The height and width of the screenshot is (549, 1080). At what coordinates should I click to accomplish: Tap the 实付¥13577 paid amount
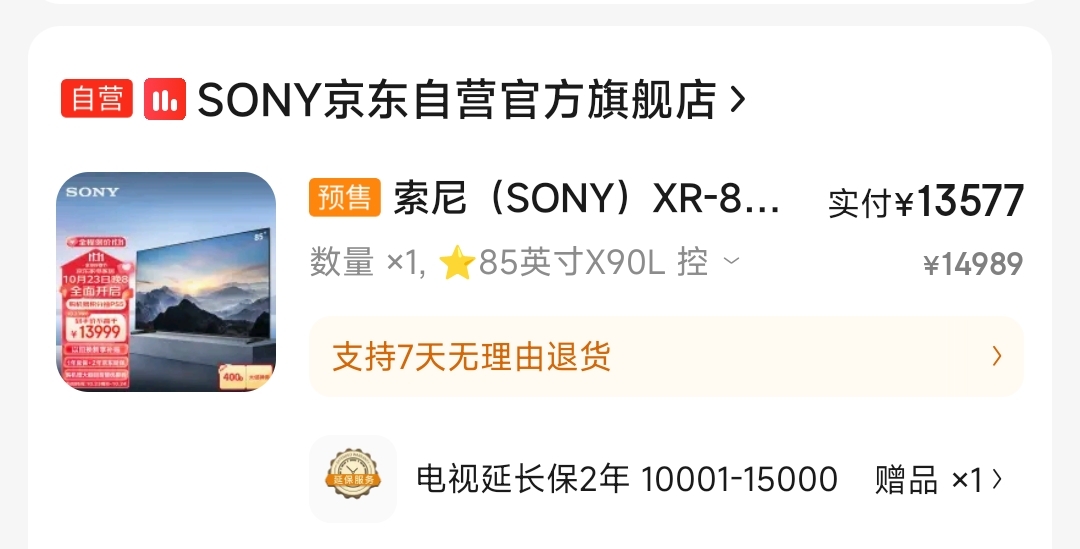[926, 201]
